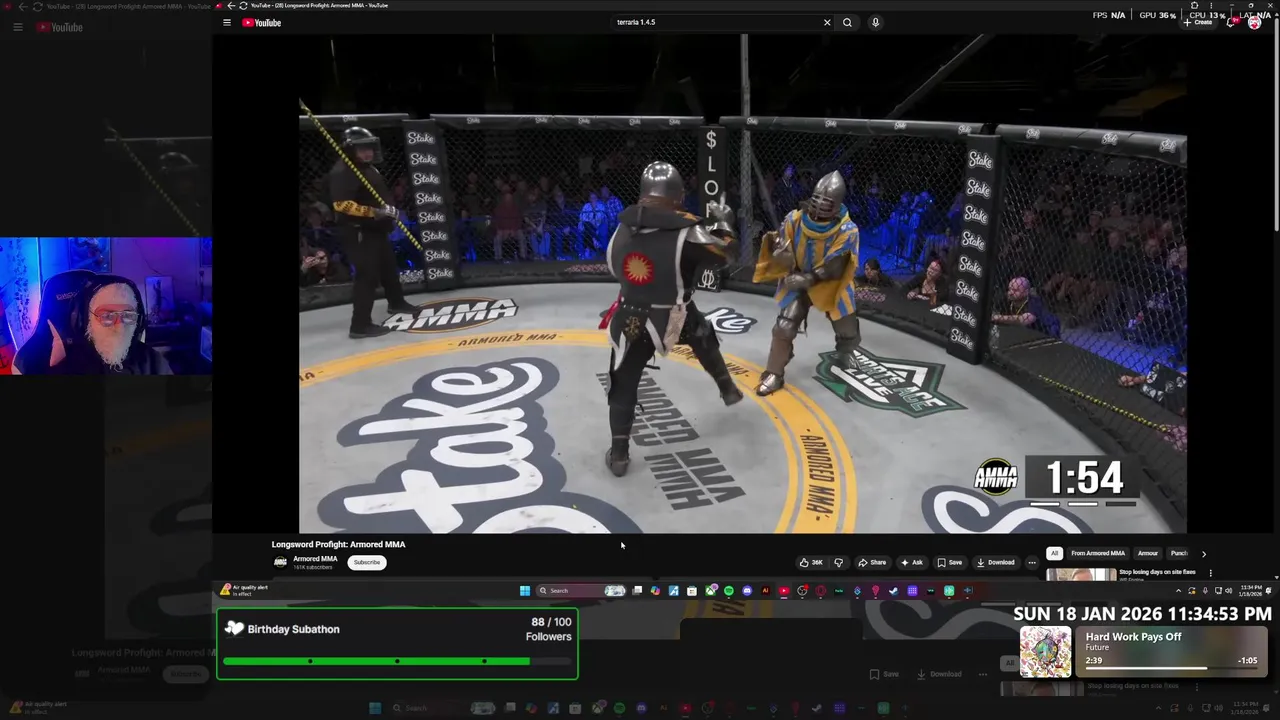Open the YouTube Create button
Image resolution: width=1280 pixels, height=720 pixels.
[1199, 22]
